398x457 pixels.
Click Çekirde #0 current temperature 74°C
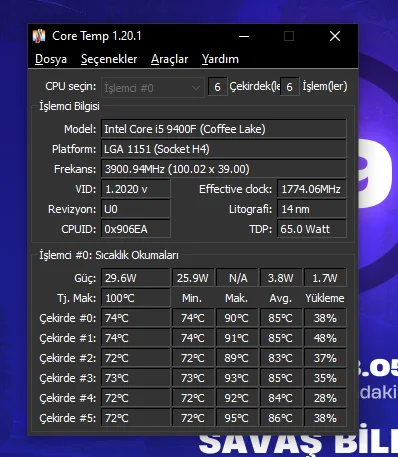coord(136,318)
